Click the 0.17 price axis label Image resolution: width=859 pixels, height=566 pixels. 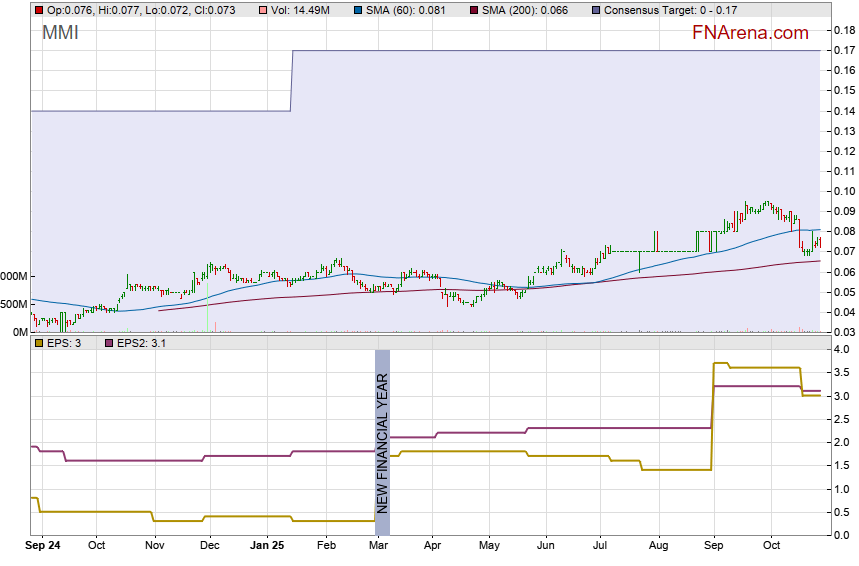tap(843, 50)
